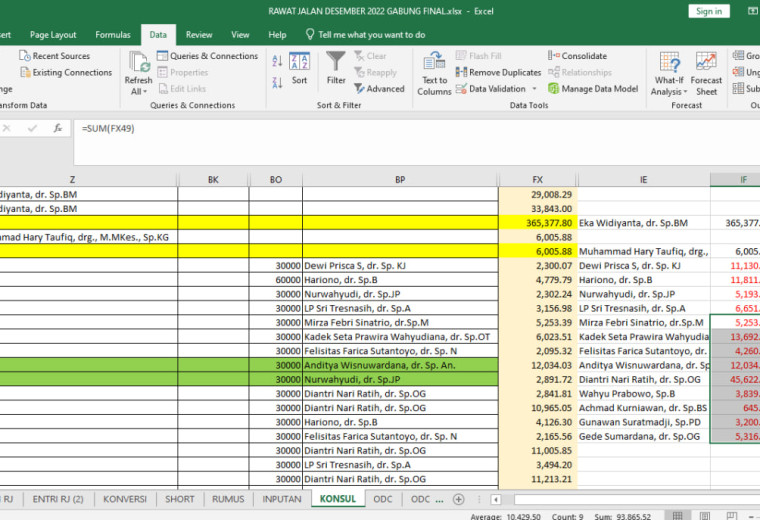Click Remove Duplicates

click(498, 72)
